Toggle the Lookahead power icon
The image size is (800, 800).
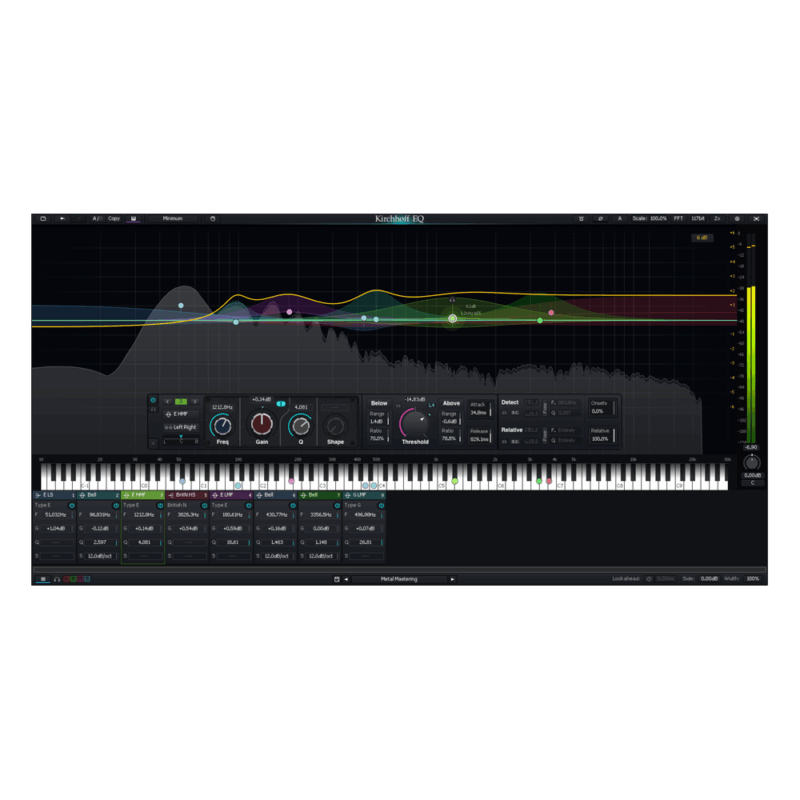point(649,579)
